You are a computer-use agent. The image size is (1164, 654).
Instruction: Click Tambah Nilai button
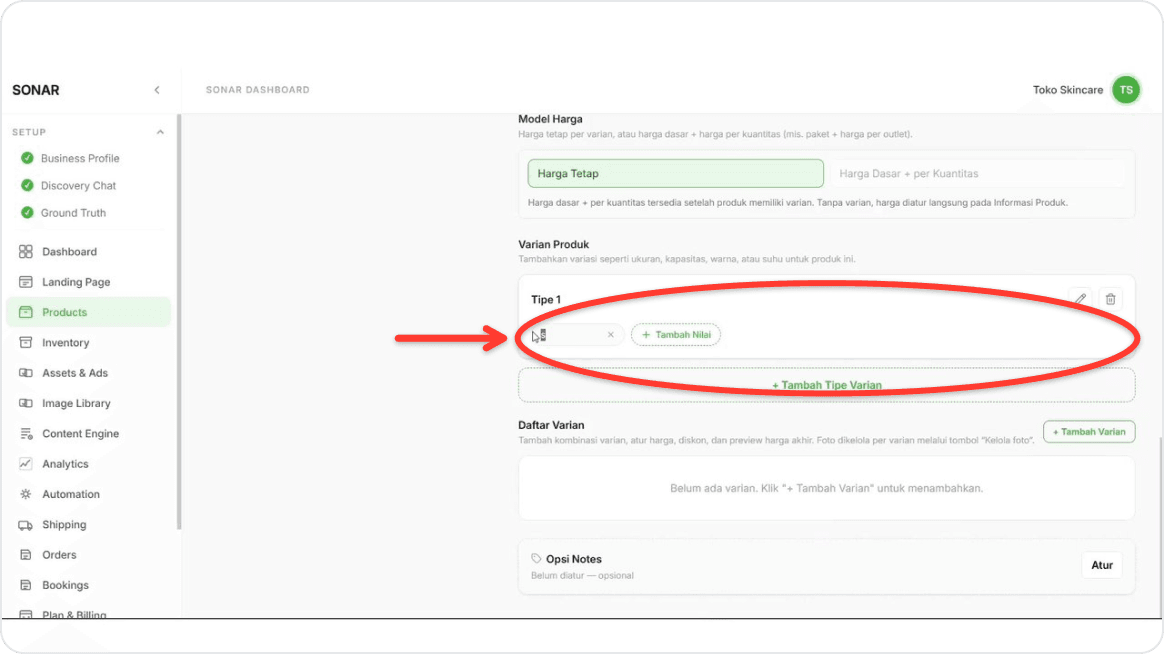point(676,335)
